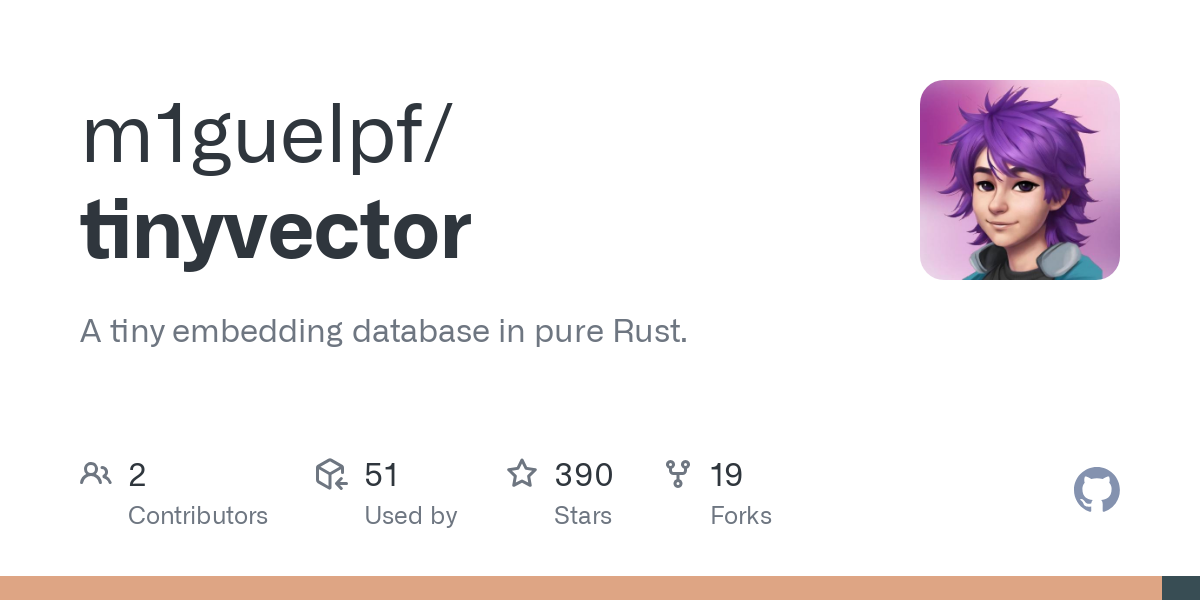Click the fork count 19

point(726,475)
